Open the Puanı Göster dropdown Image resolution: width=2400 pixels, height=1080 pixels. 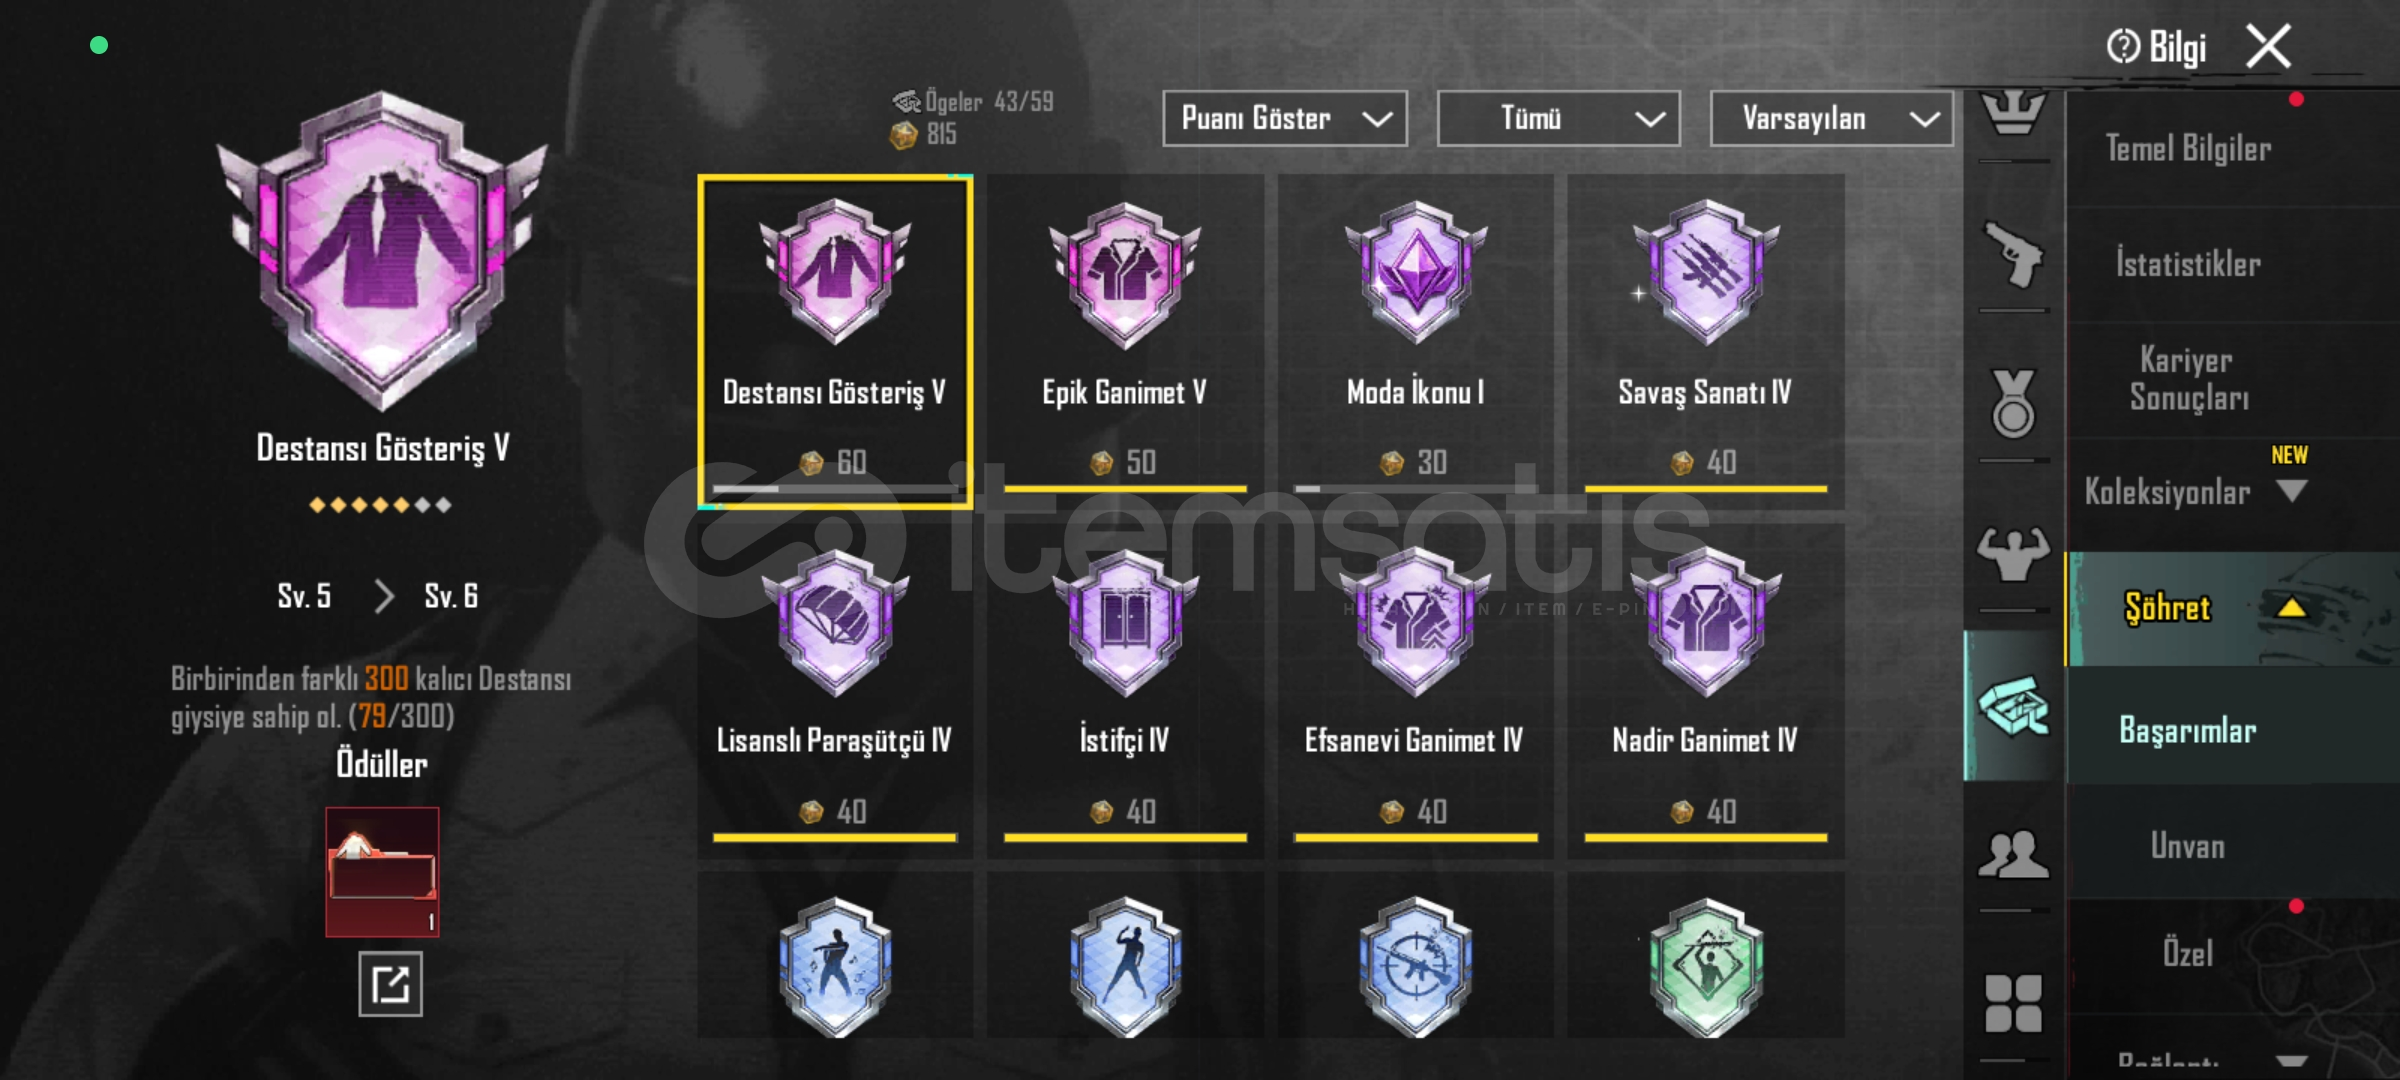(x=1285, y=119)
